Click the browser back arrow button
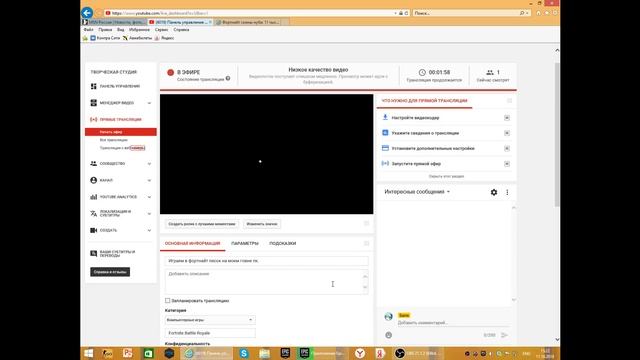Image resolution: width=640 pixels, height=360 pixels. [x=87, y=13]
